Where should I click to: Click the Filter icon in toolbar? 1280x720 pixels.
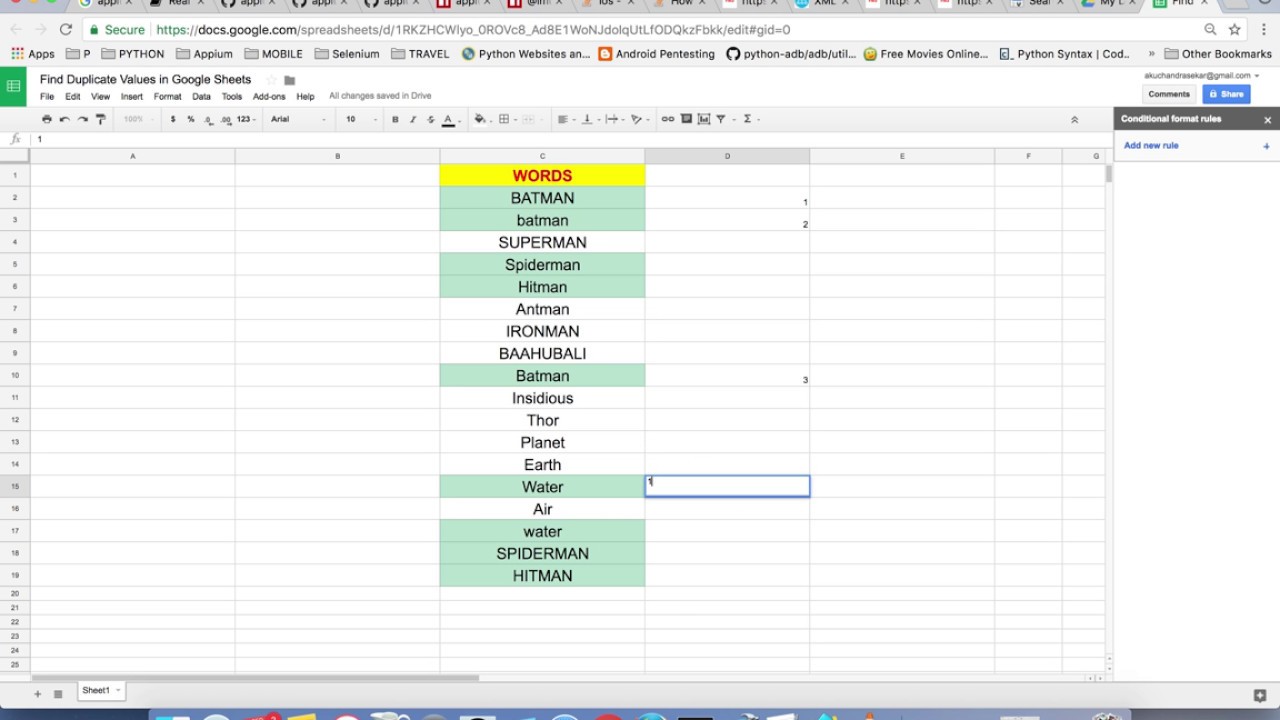(722, 119)
